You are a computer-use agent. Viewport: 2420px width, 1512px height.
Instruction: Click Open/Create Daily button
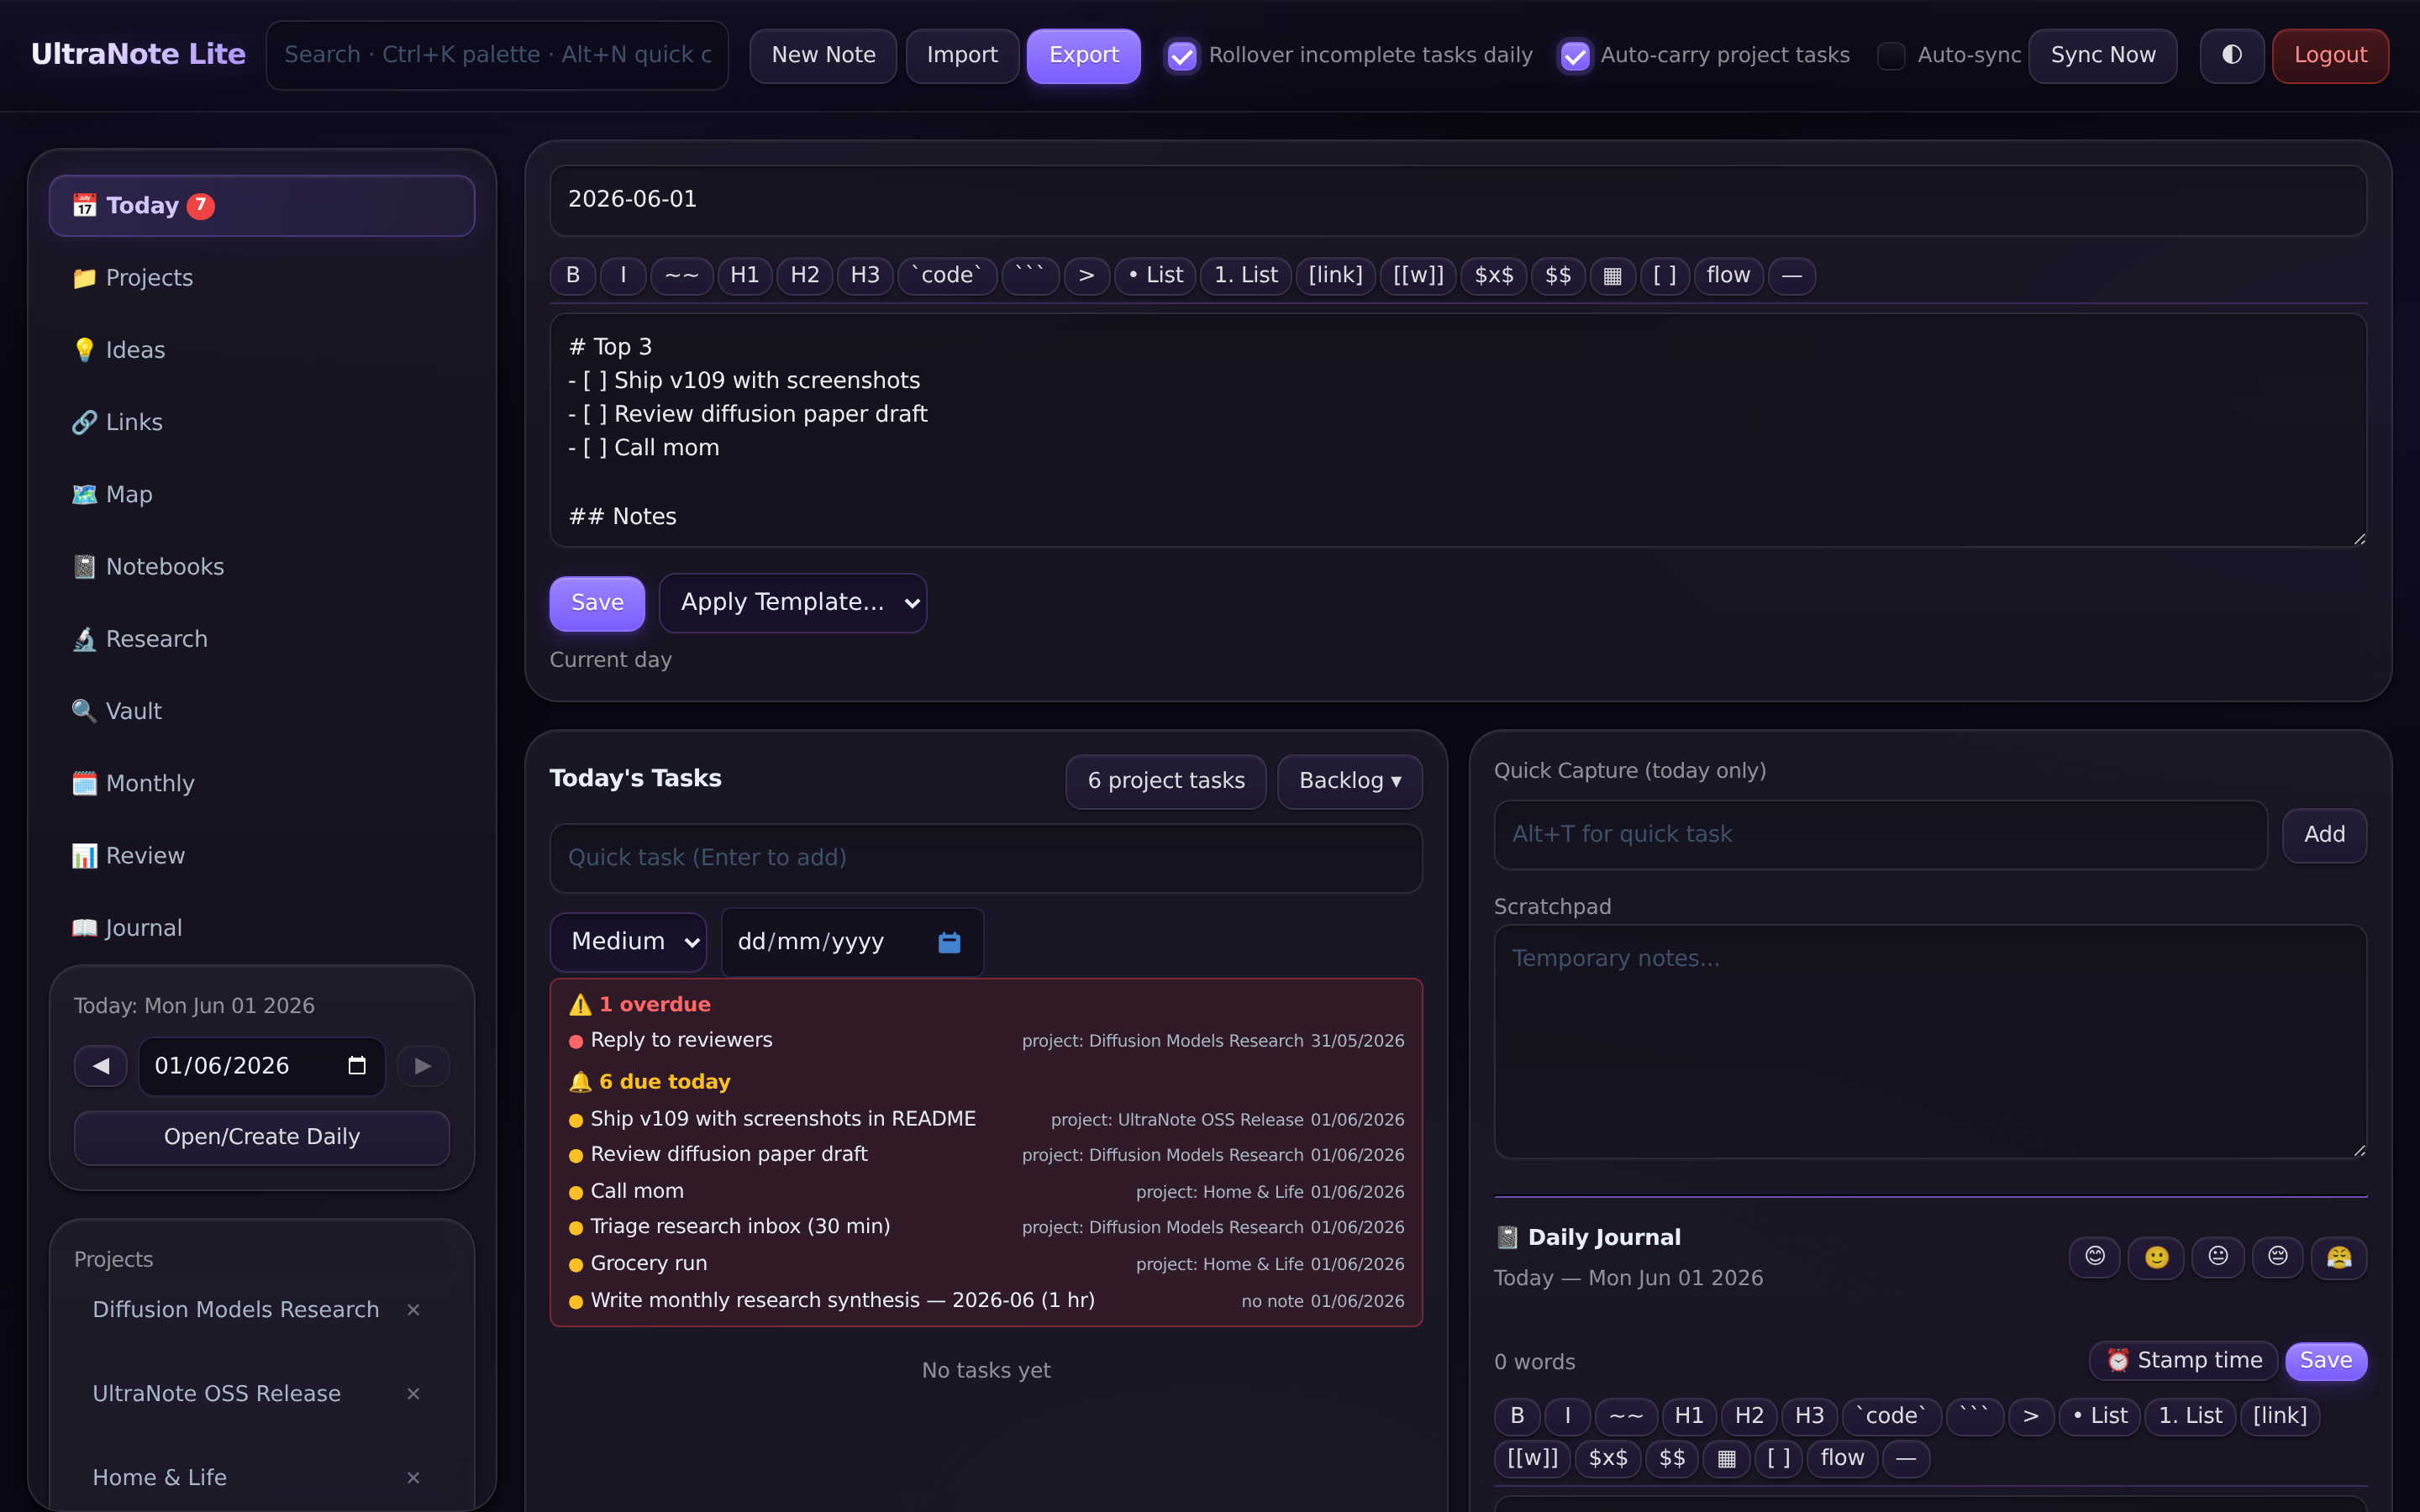pyautogui.click(x=262, y=1138)
